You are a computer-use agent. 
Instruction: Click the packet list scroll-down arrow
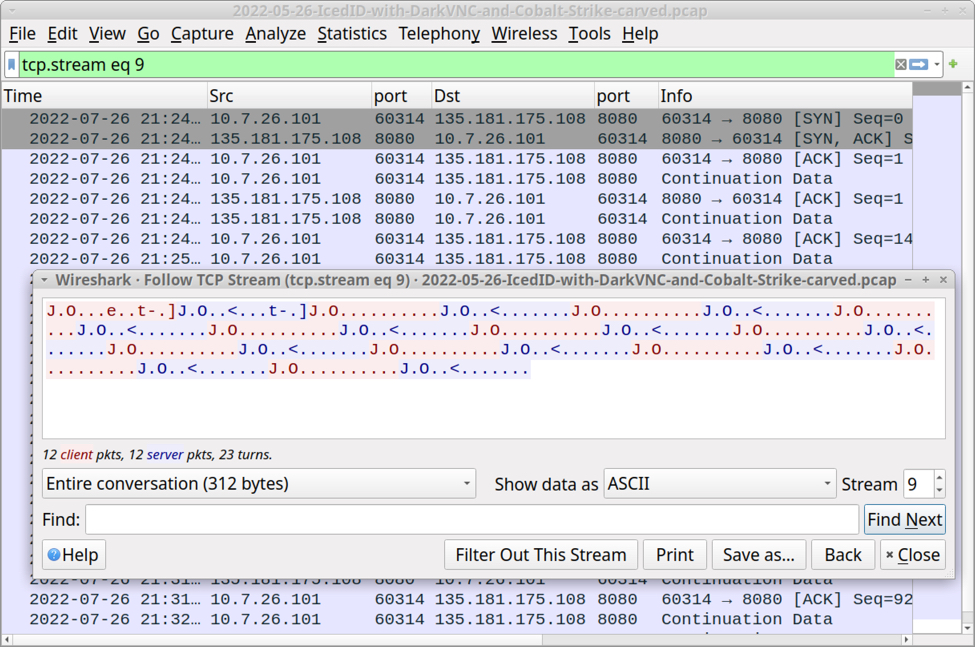[967, 628]
